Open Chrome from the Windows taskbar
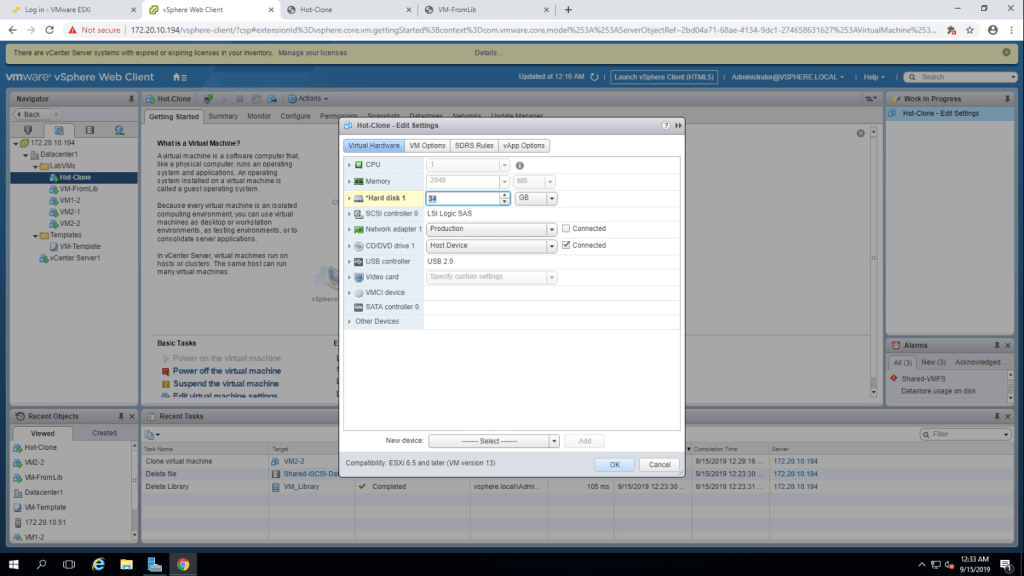 pos(183,564)
